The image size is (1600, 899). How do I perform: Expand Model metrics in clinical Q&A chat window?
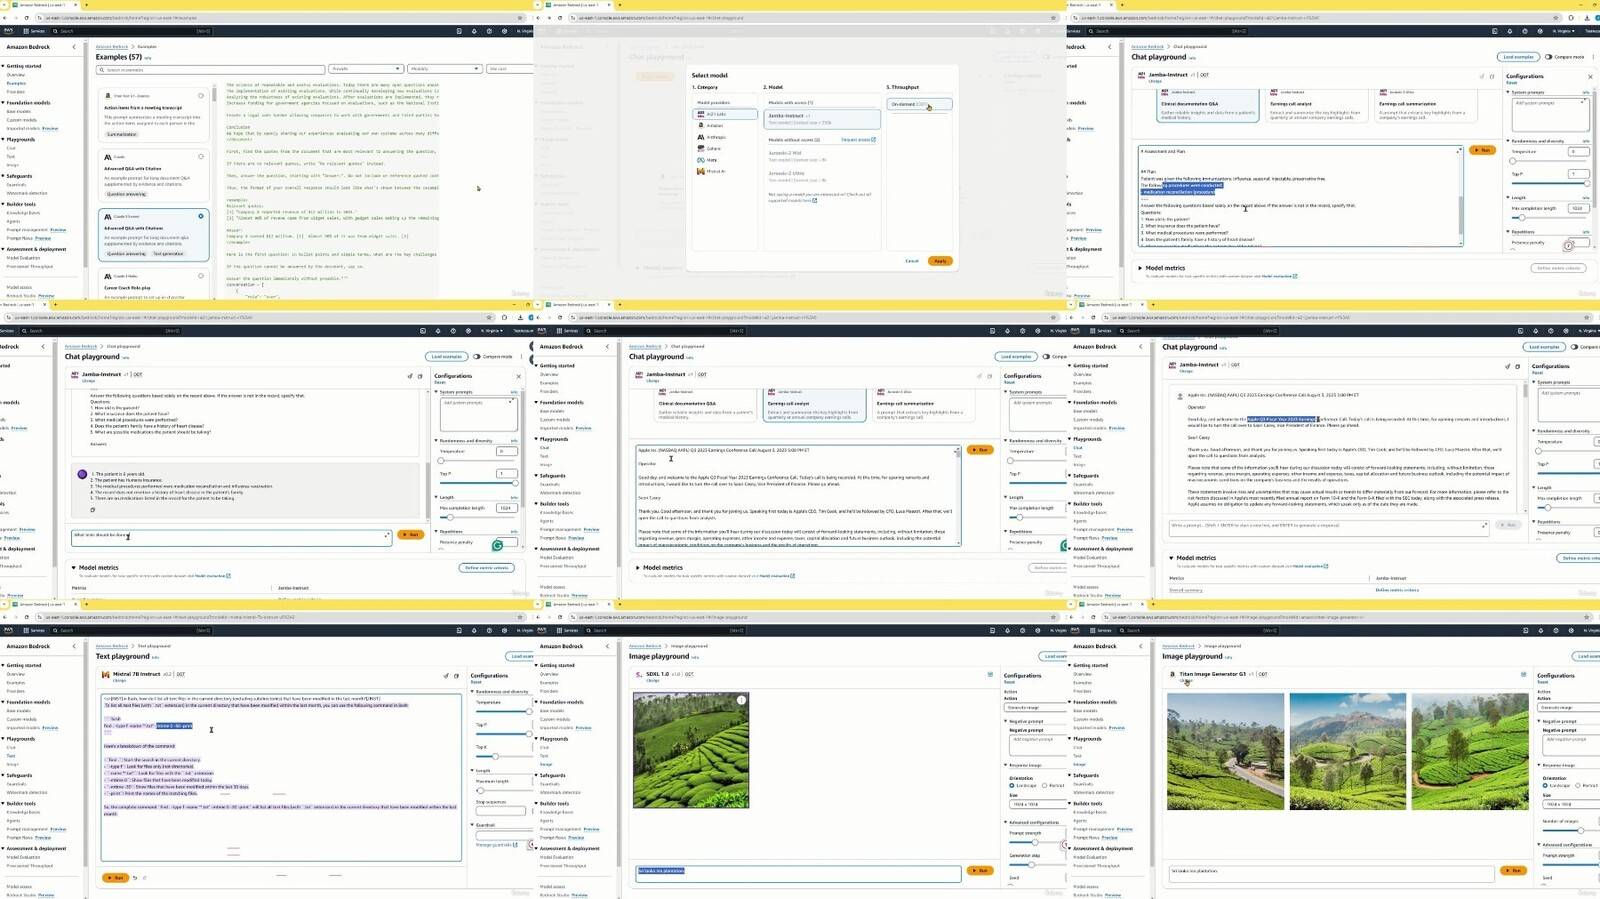1141,268
